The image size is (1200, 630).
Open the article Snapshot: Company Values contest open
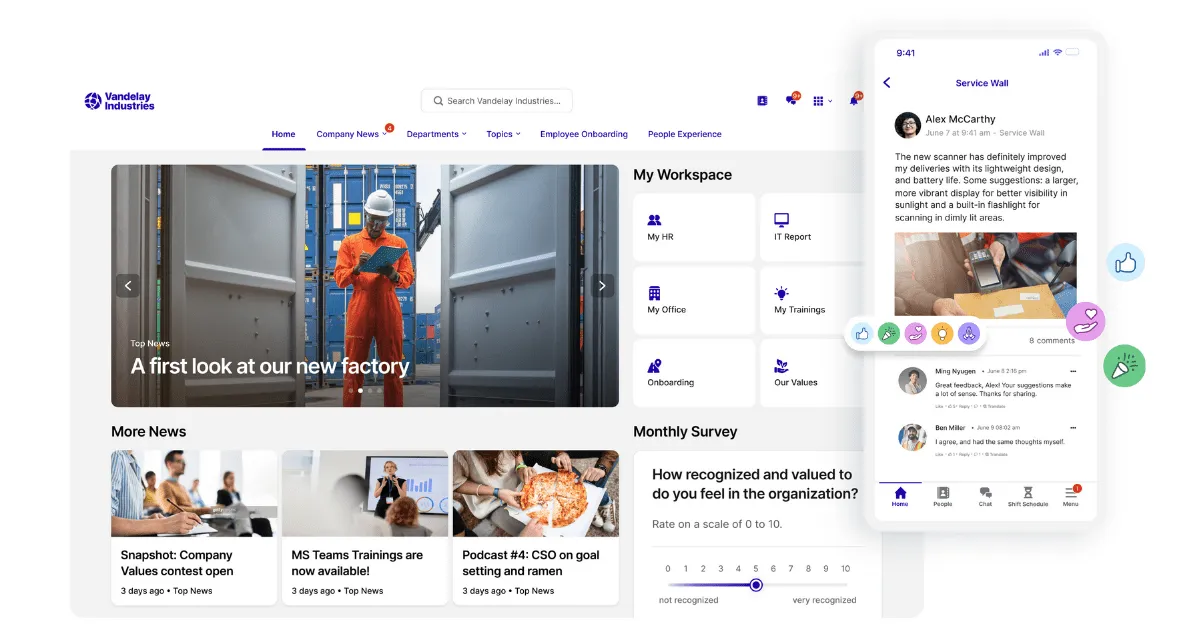194,563
